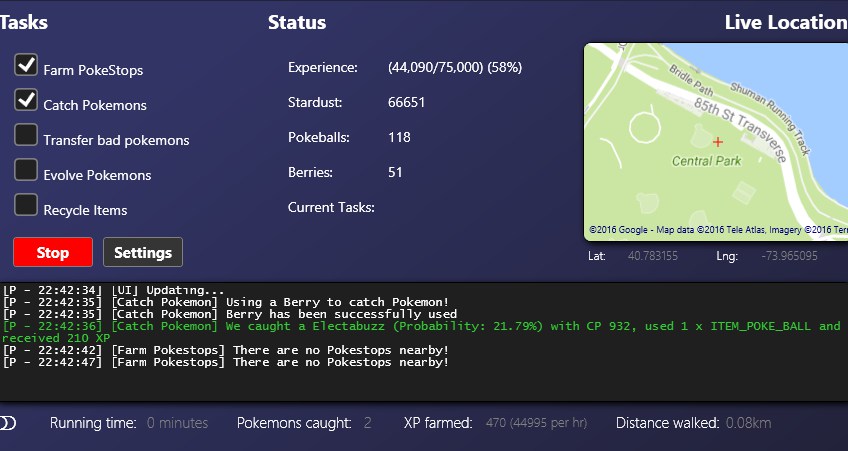848x451 pixels.
Task: Click the Shuman Running Track label on map
Action: 770,118
